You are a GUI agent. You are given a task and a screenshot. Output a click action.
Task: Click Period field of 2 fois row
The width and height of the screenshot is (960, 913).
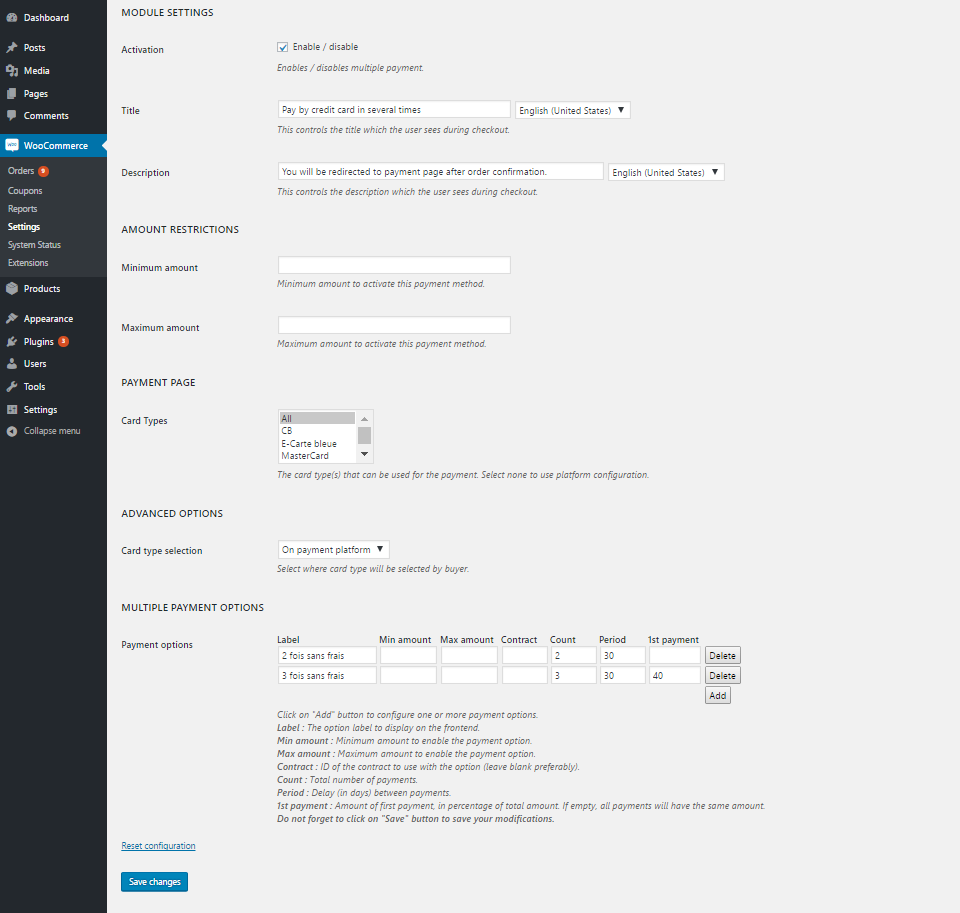623,655
